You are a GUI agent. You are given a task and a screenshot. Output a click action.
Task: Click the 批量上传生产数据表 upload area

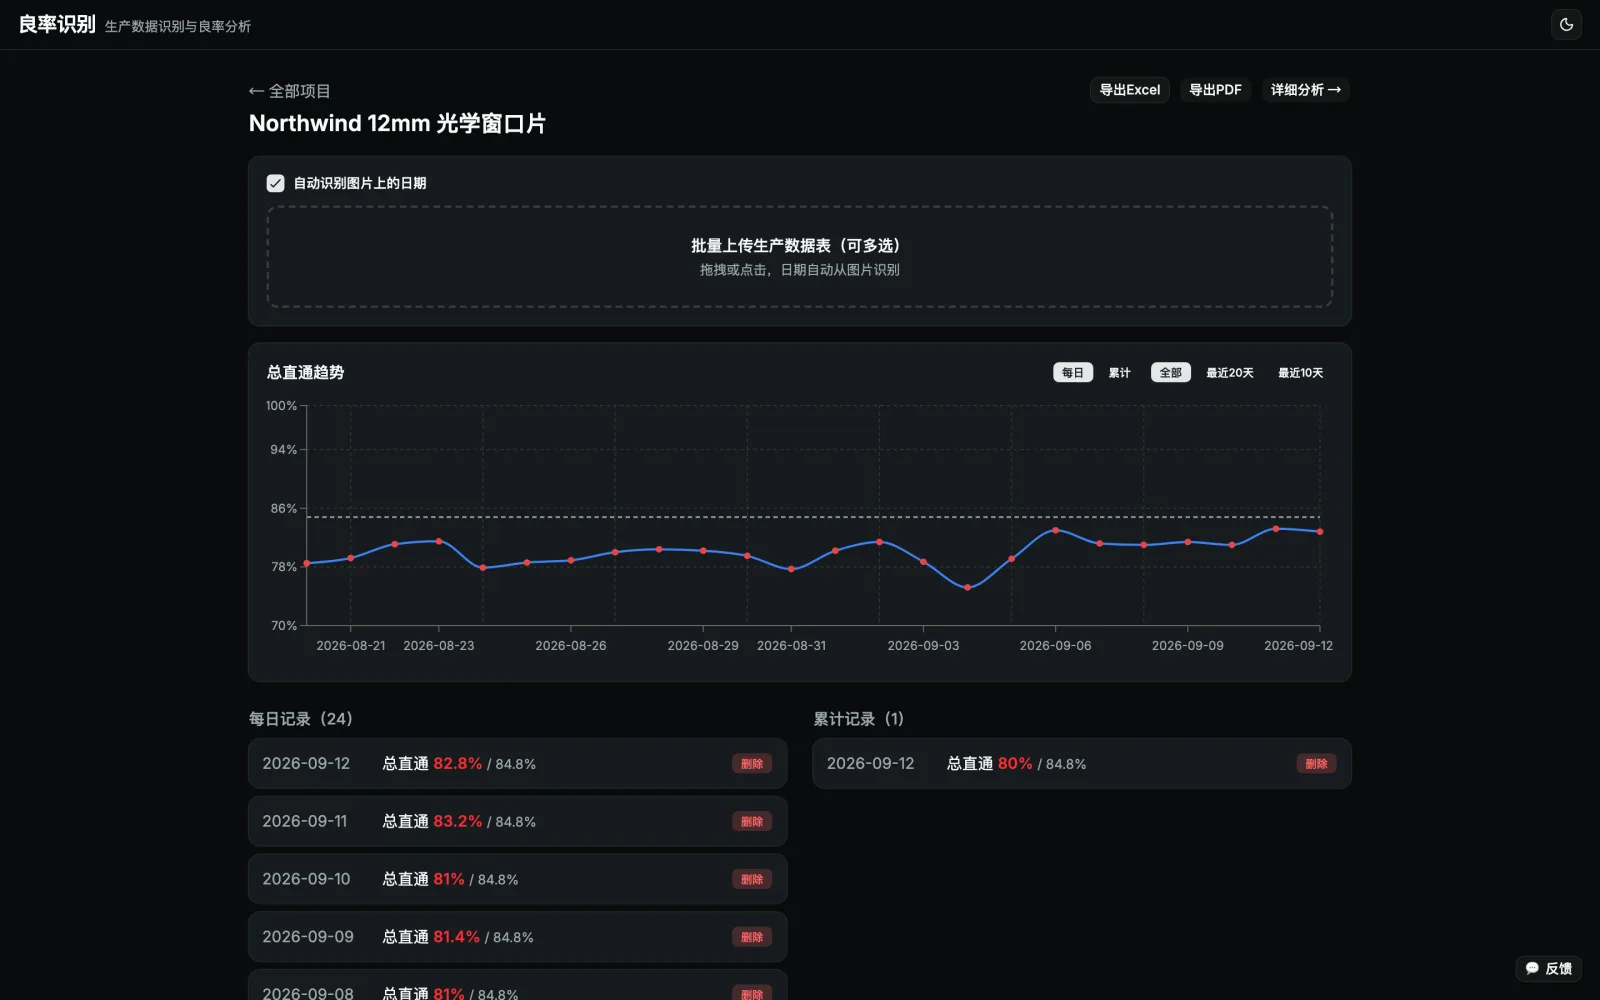(799, 257)
